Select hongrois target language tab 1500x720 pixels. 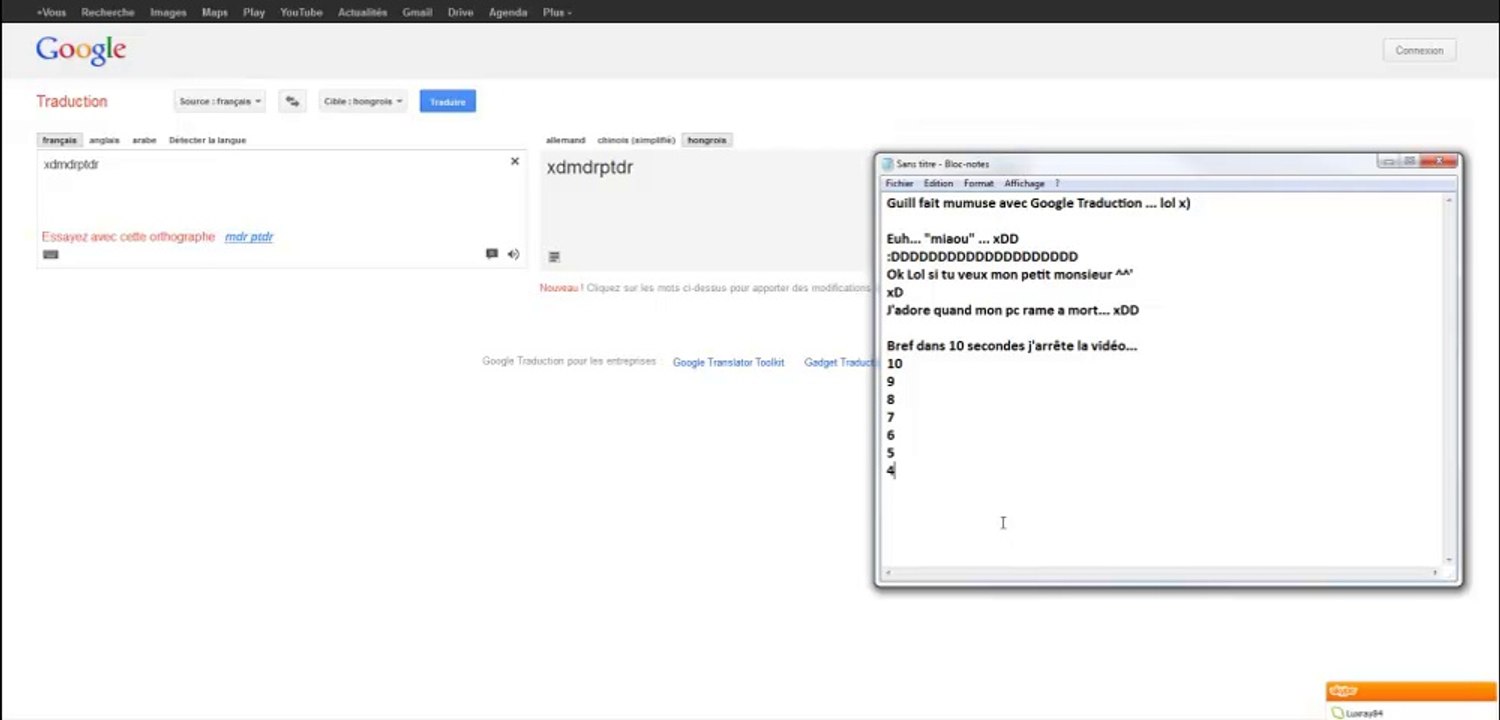tap(707, 140)
